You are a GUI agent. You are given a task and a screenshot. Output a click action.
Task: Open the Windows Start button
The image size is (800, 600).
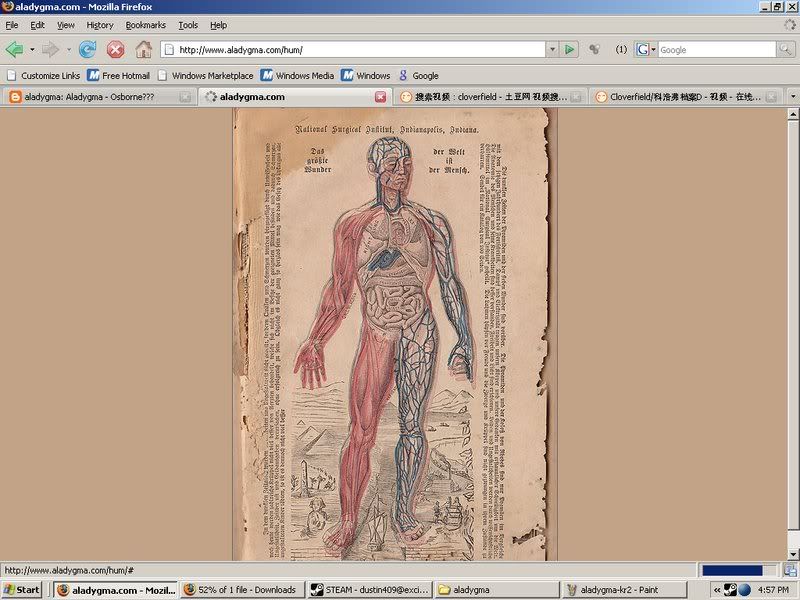[22, 589]
